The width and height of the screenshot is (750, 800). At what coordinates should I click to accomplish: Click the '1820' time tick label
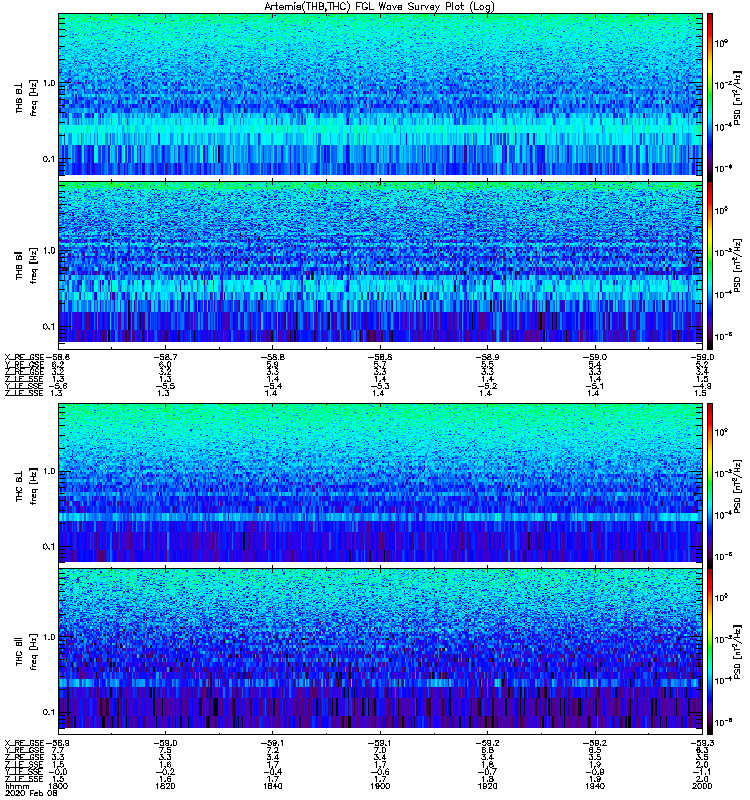click(165, 786)
